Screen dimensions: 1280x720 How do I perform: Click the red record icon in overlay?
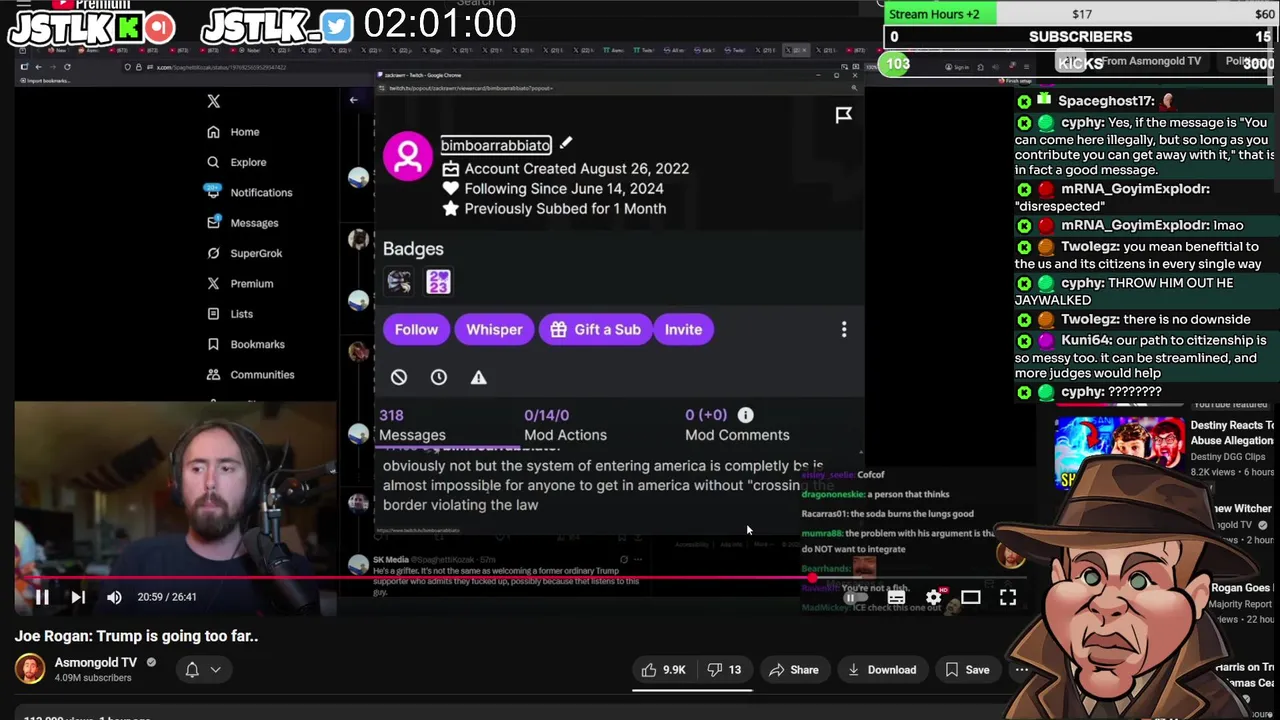click(160, 27)
